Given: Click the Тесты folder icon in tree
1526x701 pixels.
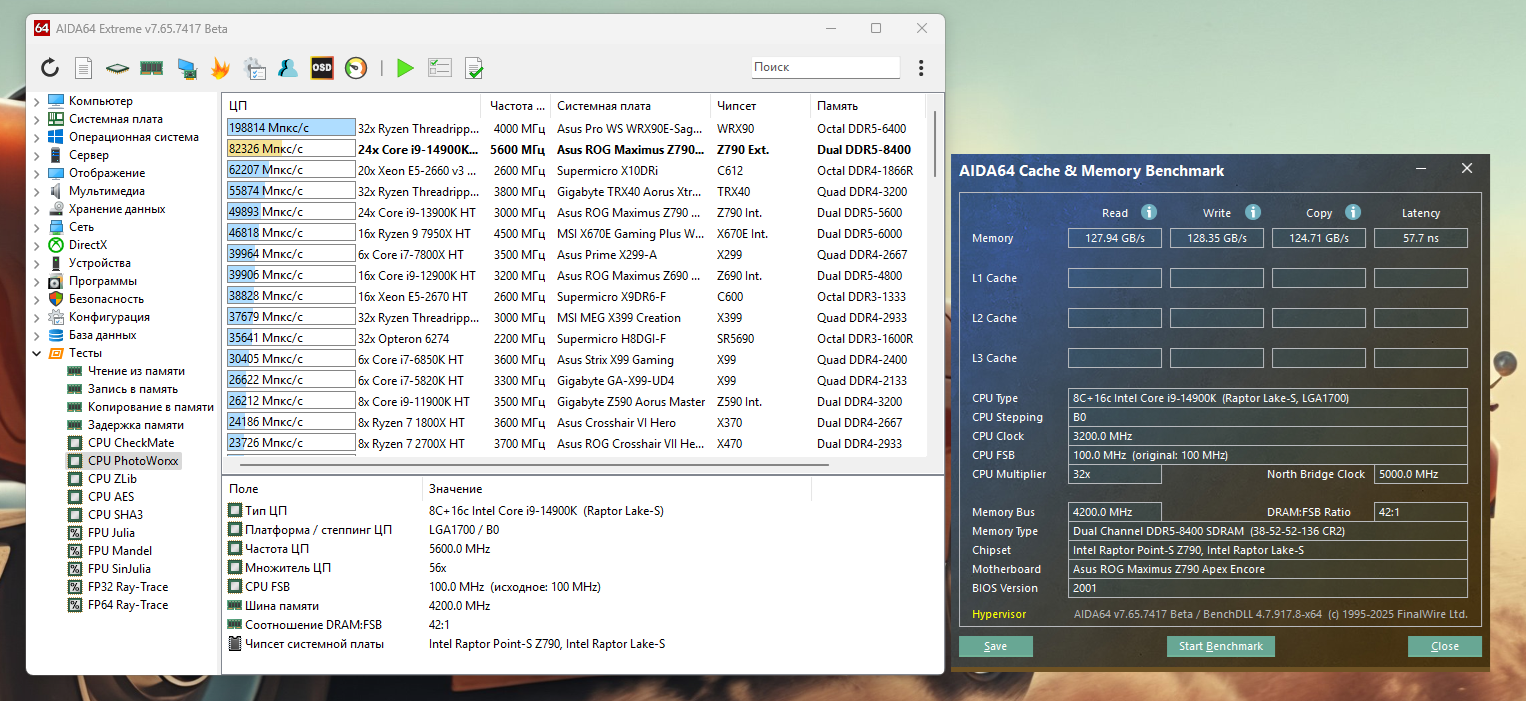Looking at the screenshot, I should pyautogui.click(x=56, y=353).
